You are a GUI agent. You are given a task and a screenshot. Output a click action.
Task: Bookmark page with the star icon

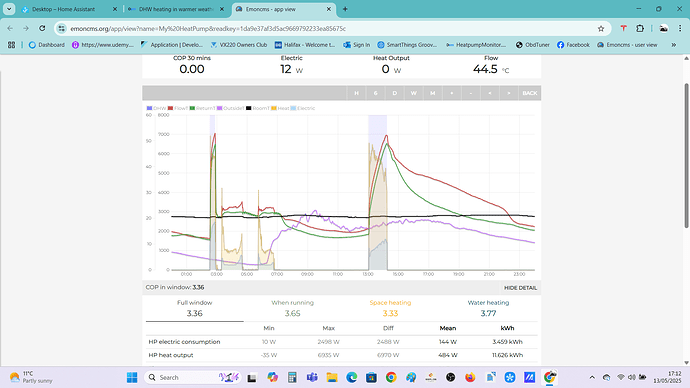coord(601,29)
